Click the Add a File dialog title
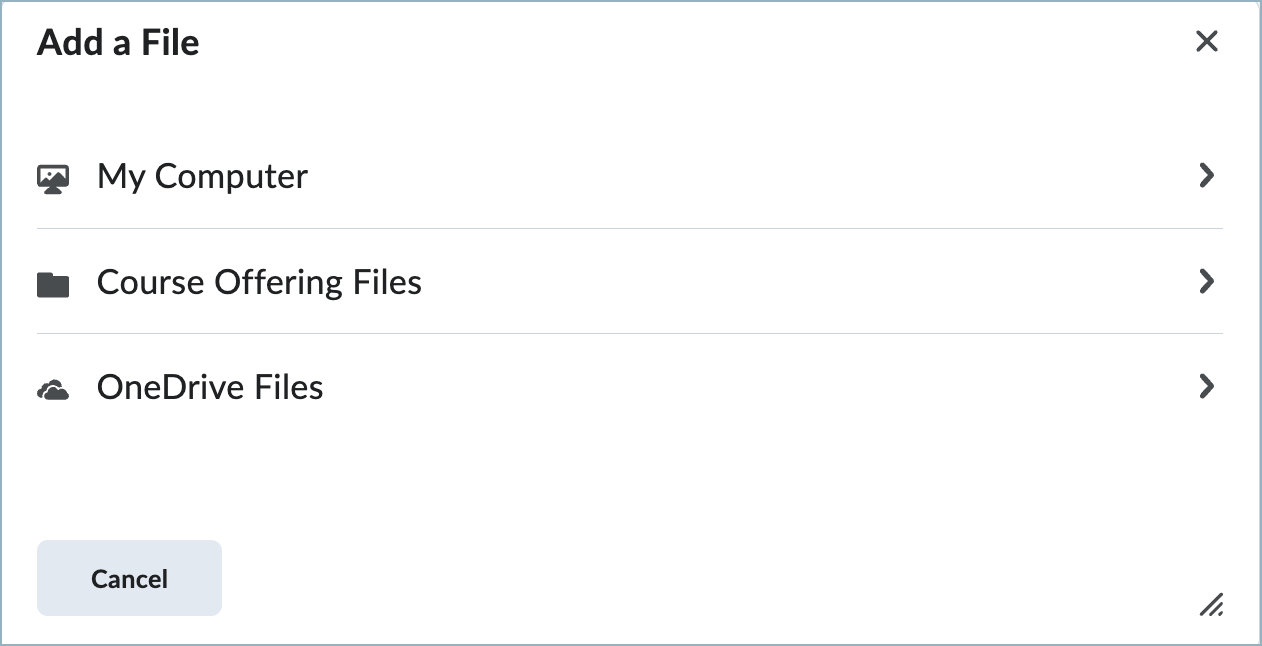This screenshot has height=646, width=1262. point(117,42)
